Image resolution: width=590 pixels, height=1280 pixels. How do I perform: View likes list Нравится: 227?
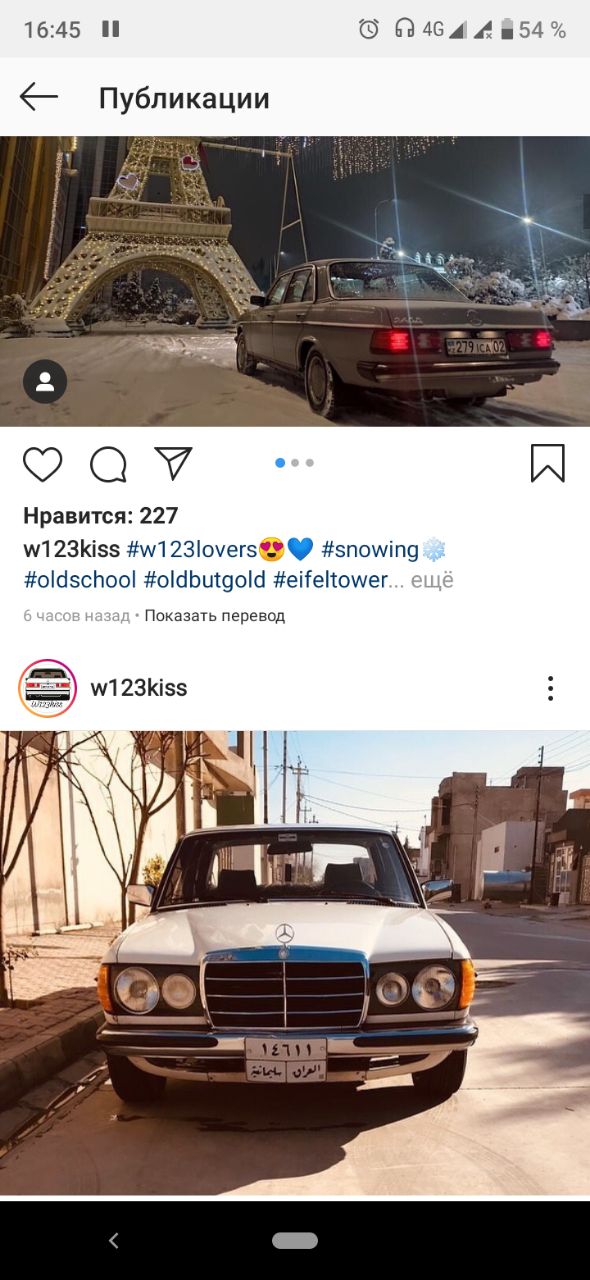coord(101,516)
